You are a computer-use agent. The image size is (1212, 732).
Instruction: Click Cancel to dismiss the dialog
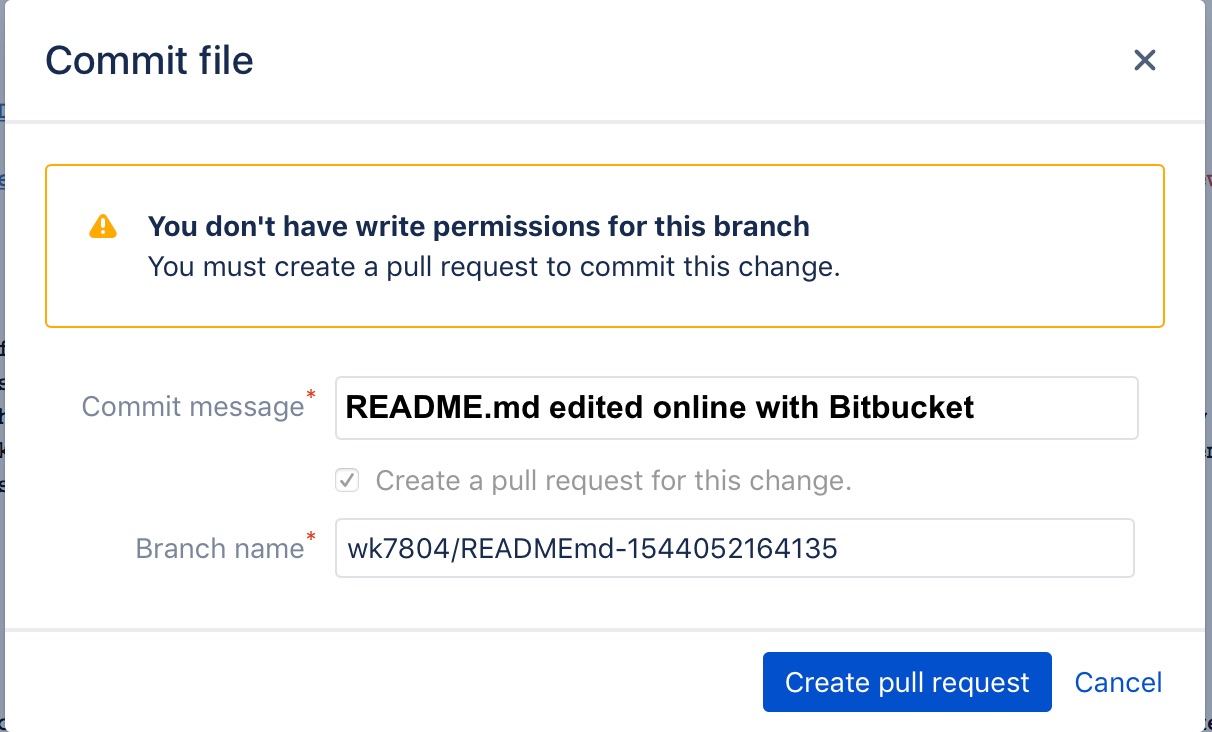(1118, 682)
